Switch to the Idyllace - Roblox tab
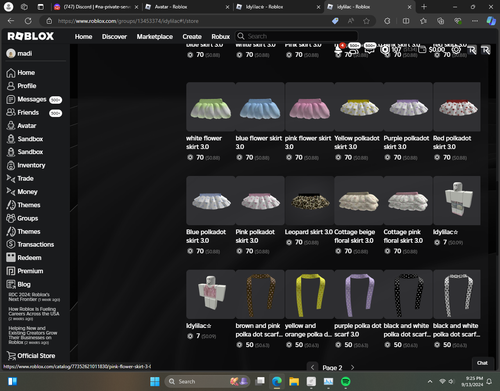Image resolution: width=500 pixels, height=391 pixels. (x=278, y=7)
